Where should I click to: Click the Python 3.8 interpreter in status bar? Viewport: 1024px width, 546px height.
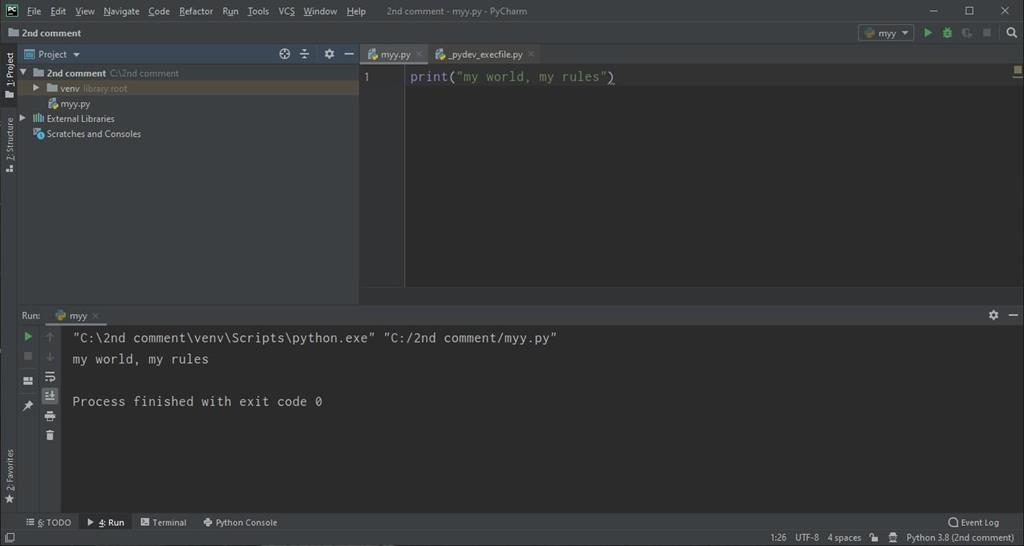tap(959, 537)
